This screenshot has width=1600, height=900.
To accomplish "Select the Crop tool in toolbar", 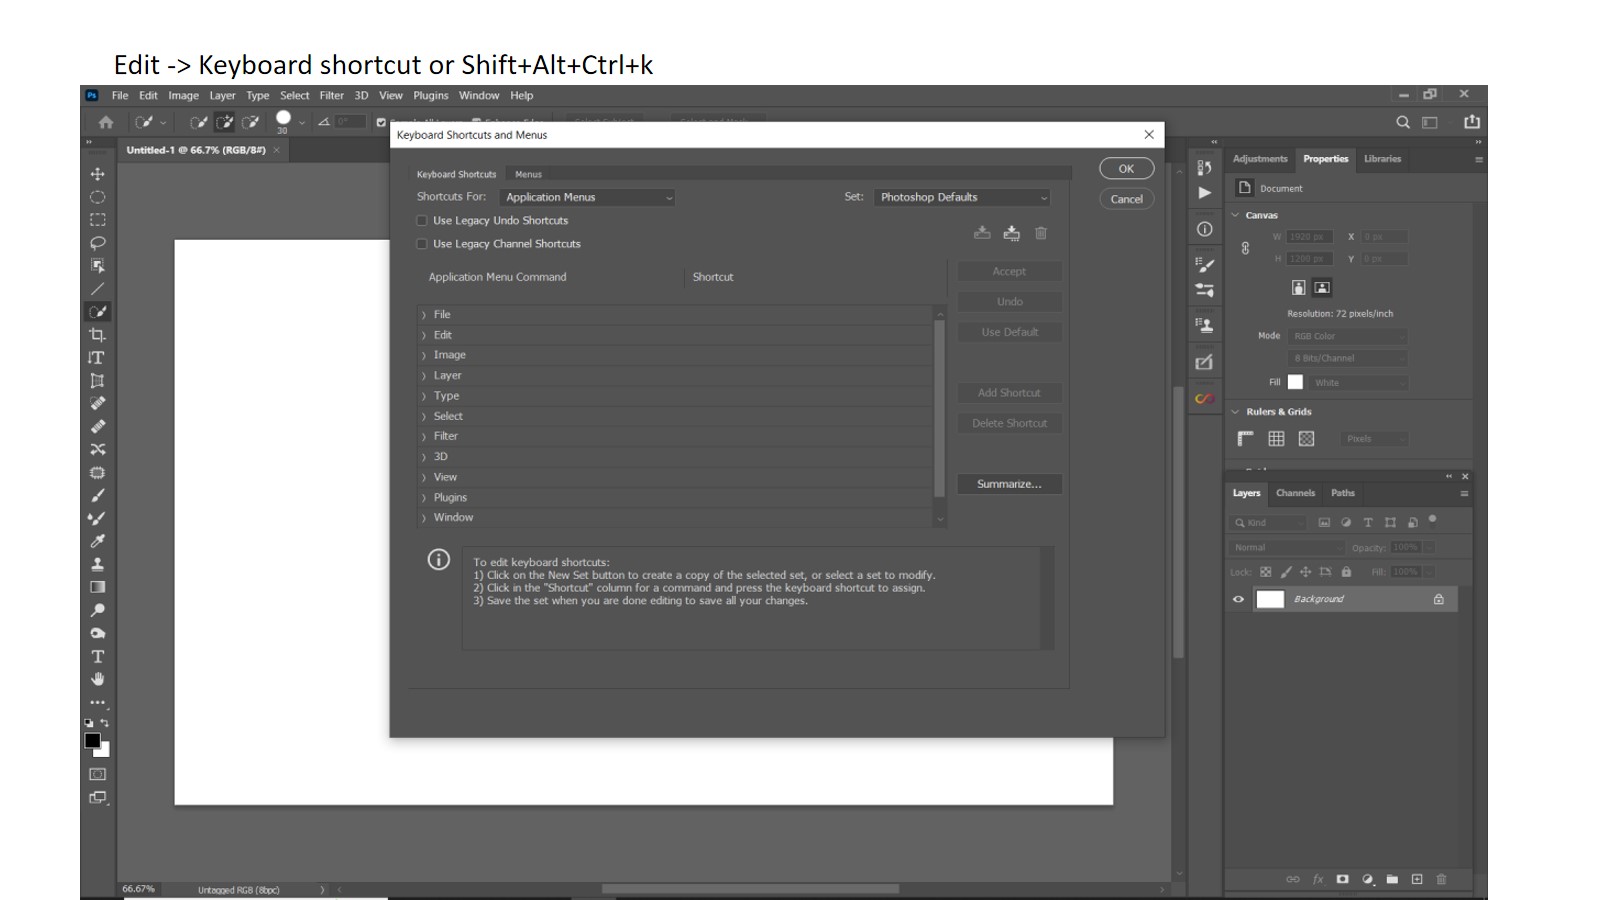I will pos(97,335).
